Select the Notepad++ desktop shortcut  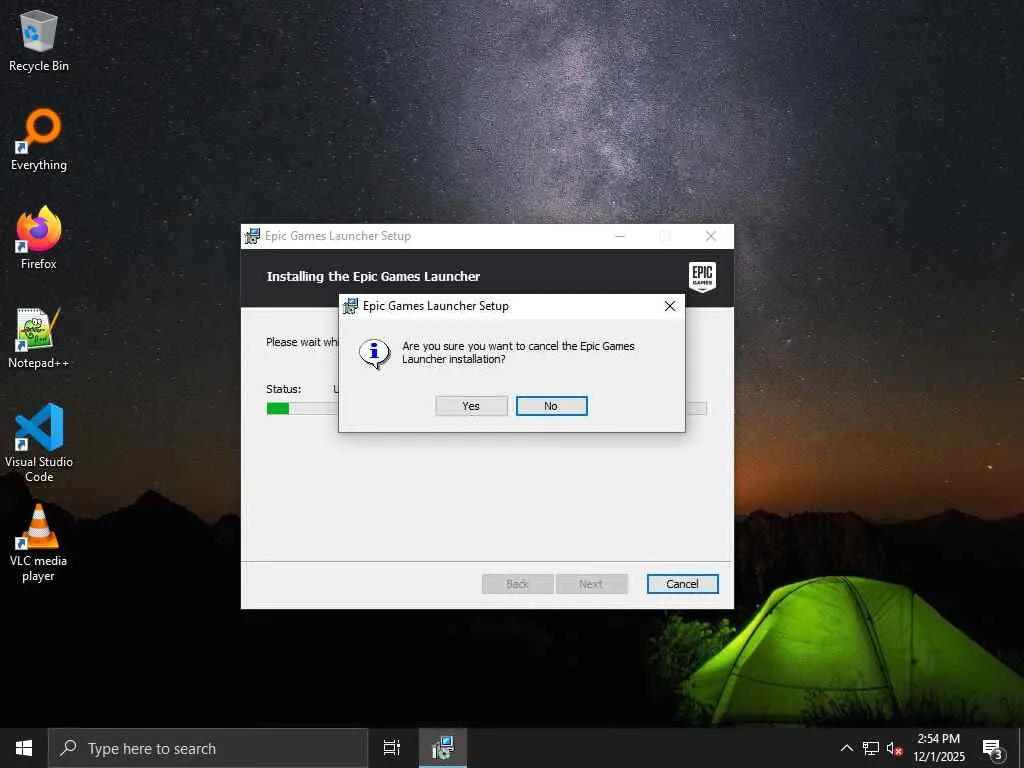[x=39, y=338]
